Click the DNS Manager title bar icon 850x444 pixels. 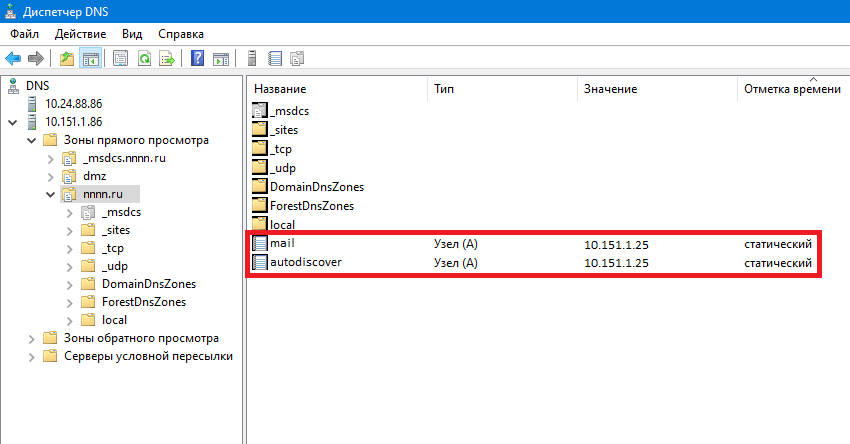coord(10,11)
